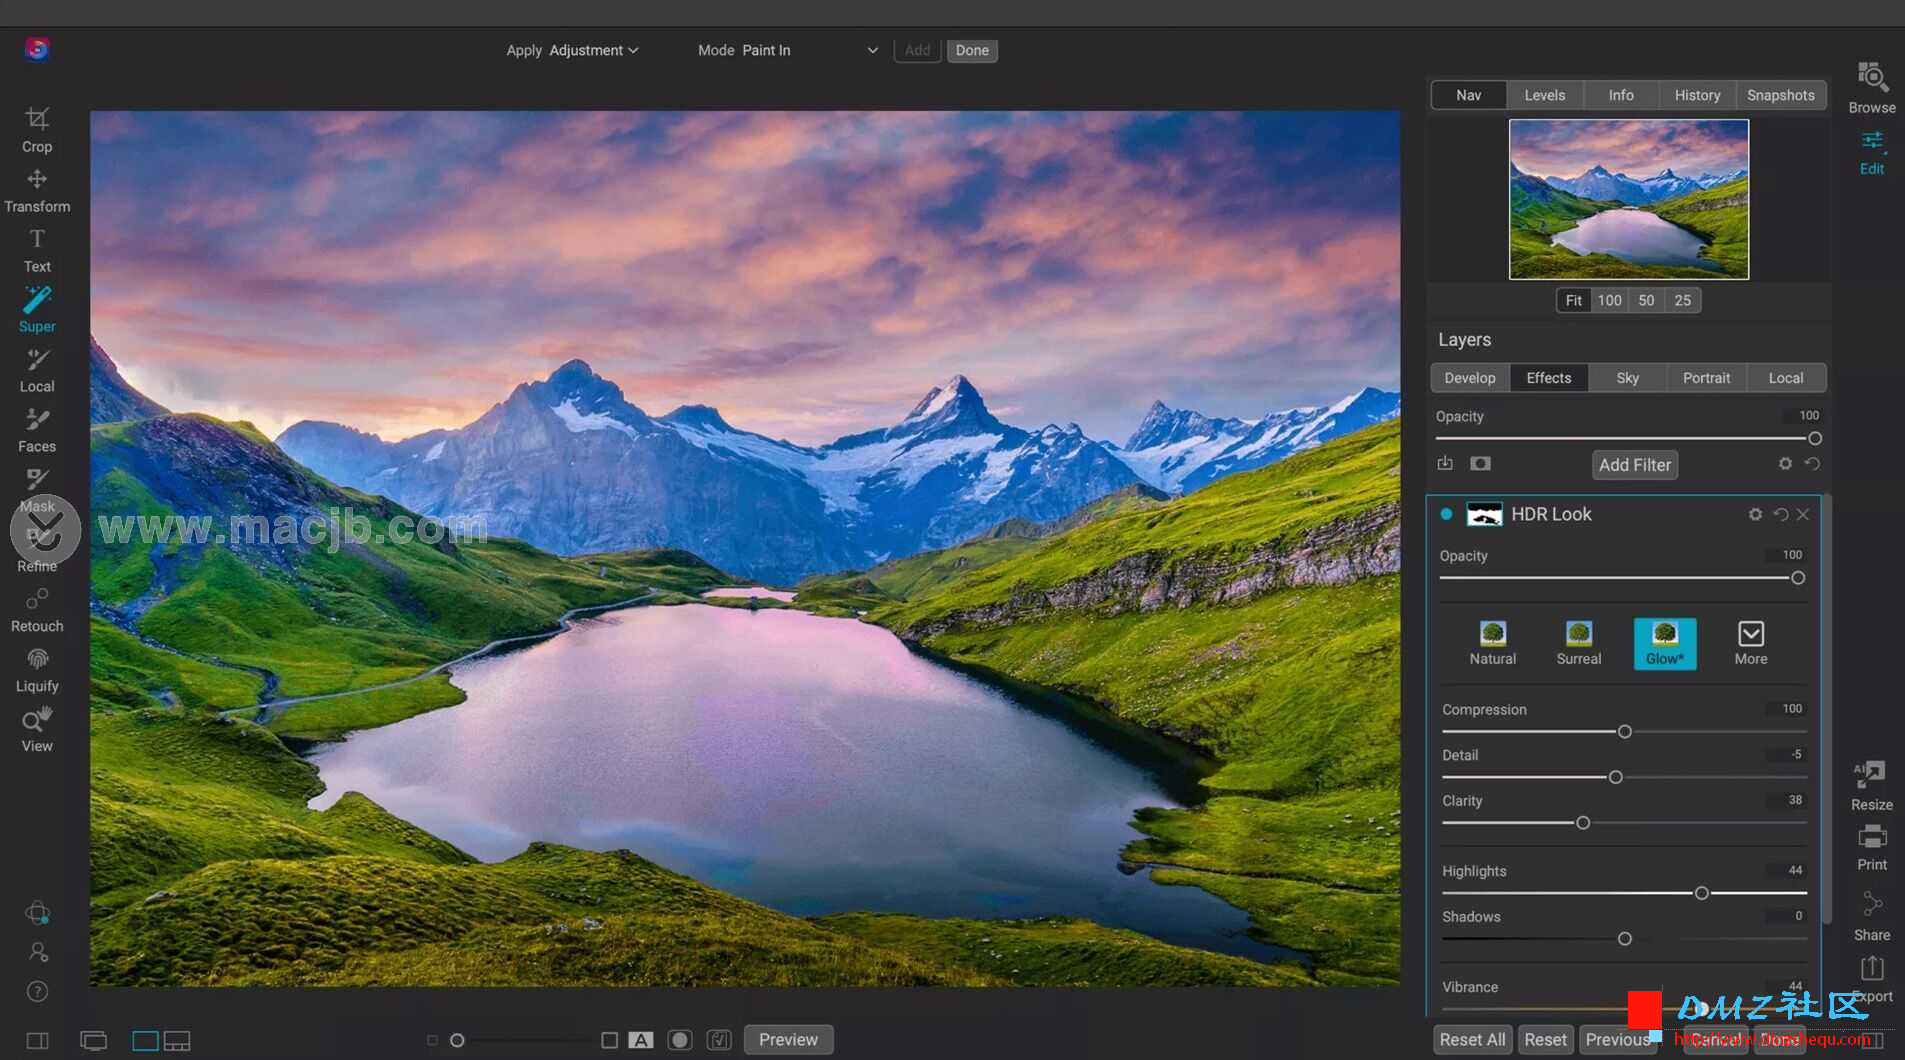Remove the HDR Look filter with X

click(x=1803, y=514)
